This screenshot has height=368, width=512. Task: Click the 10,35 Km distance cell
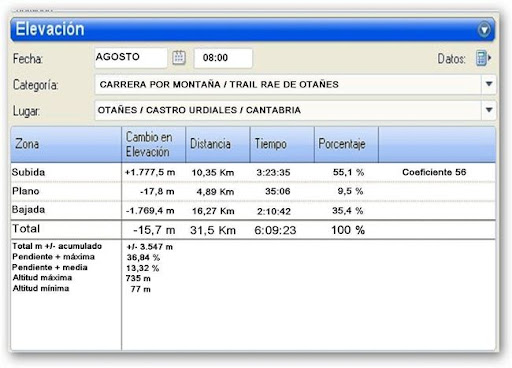[x=213, y=173]
